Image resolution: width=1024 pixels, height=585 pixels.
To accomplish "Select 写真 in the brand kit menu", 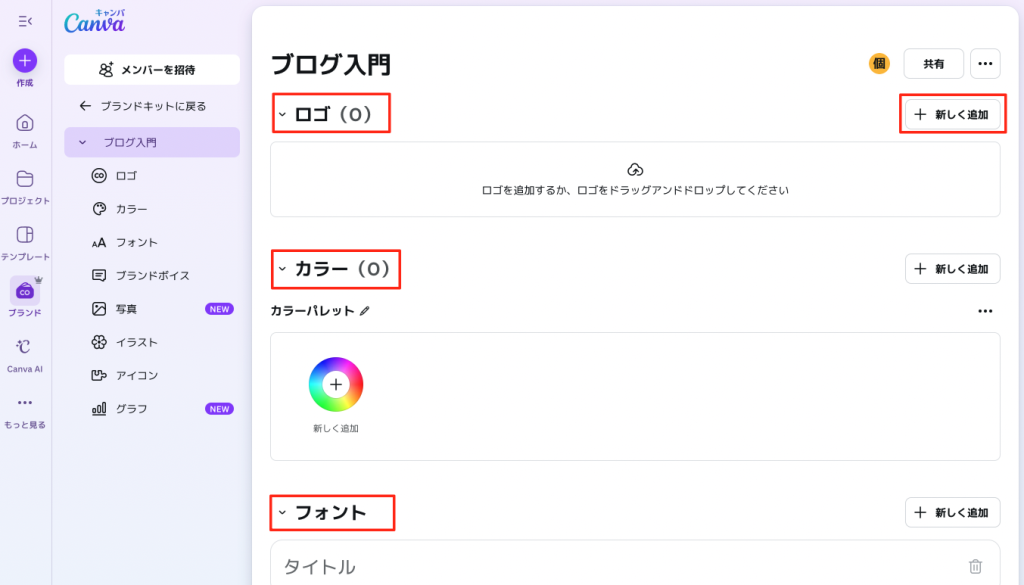I will click(126, 309).
